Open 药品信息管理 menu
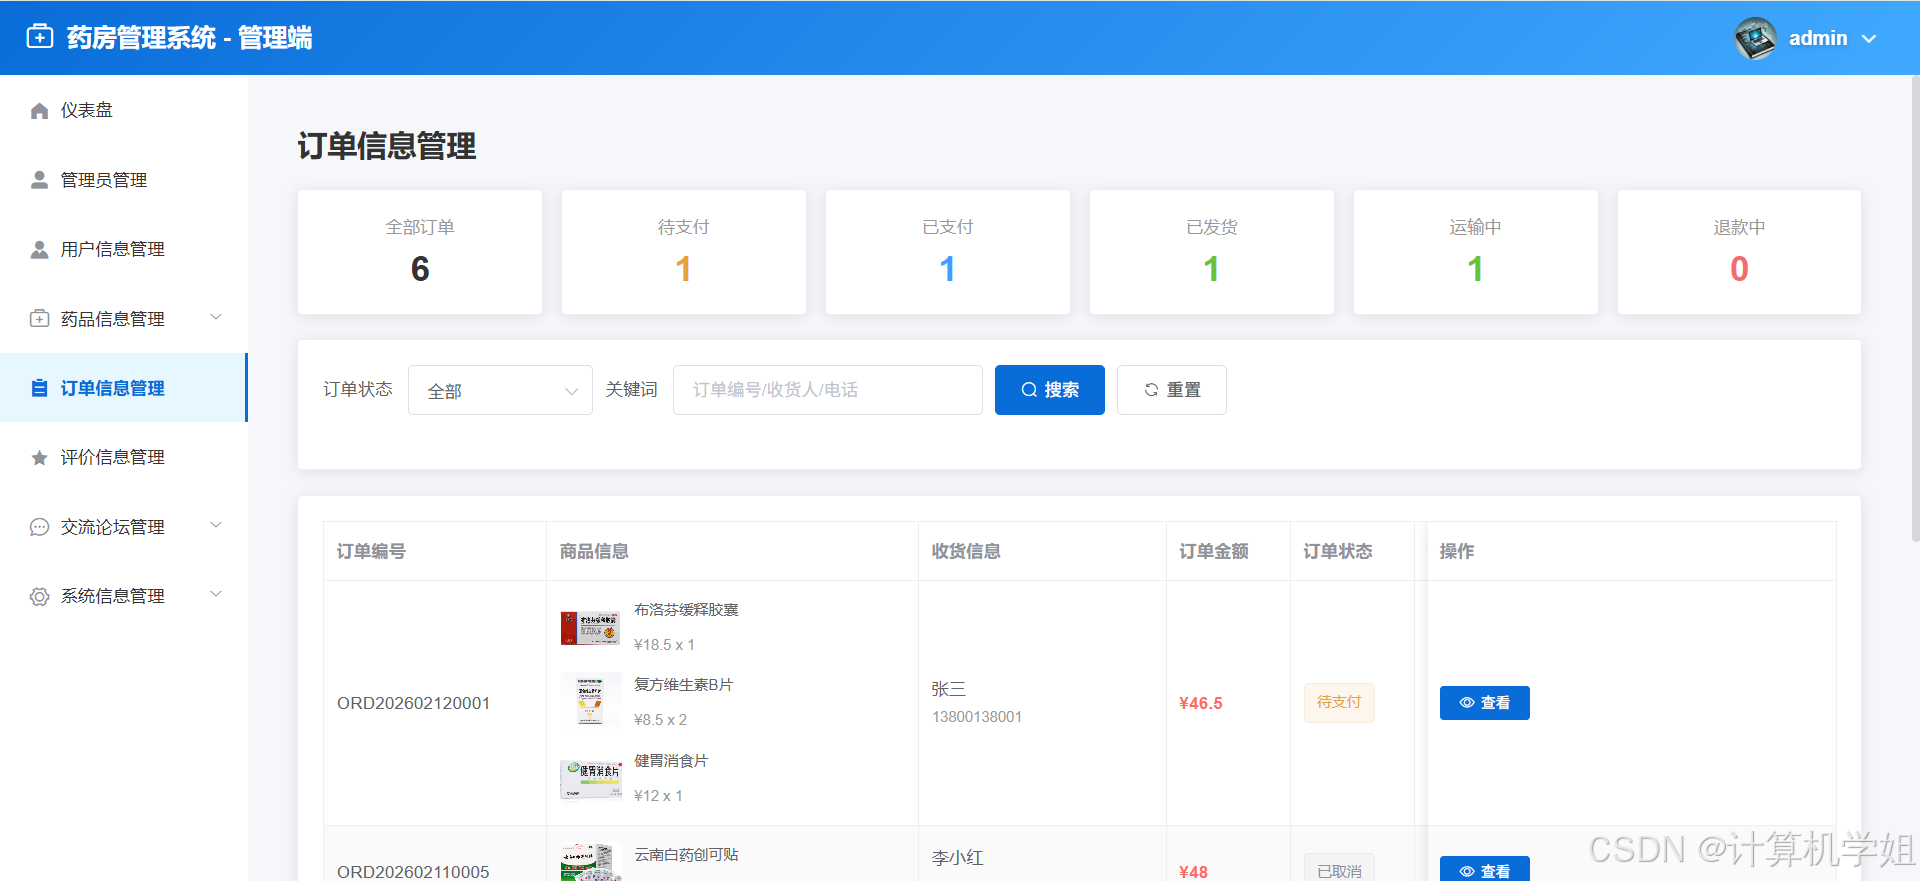Viewport: 1920px width, 881px height. click(124, 319)
